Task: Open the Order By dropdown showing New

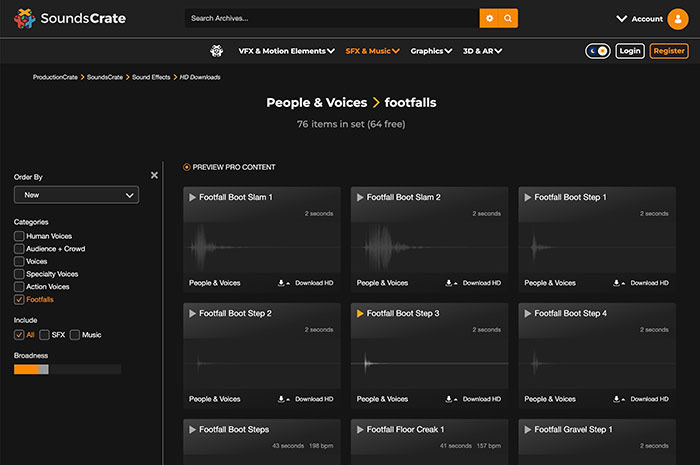Action: (76, 195)
